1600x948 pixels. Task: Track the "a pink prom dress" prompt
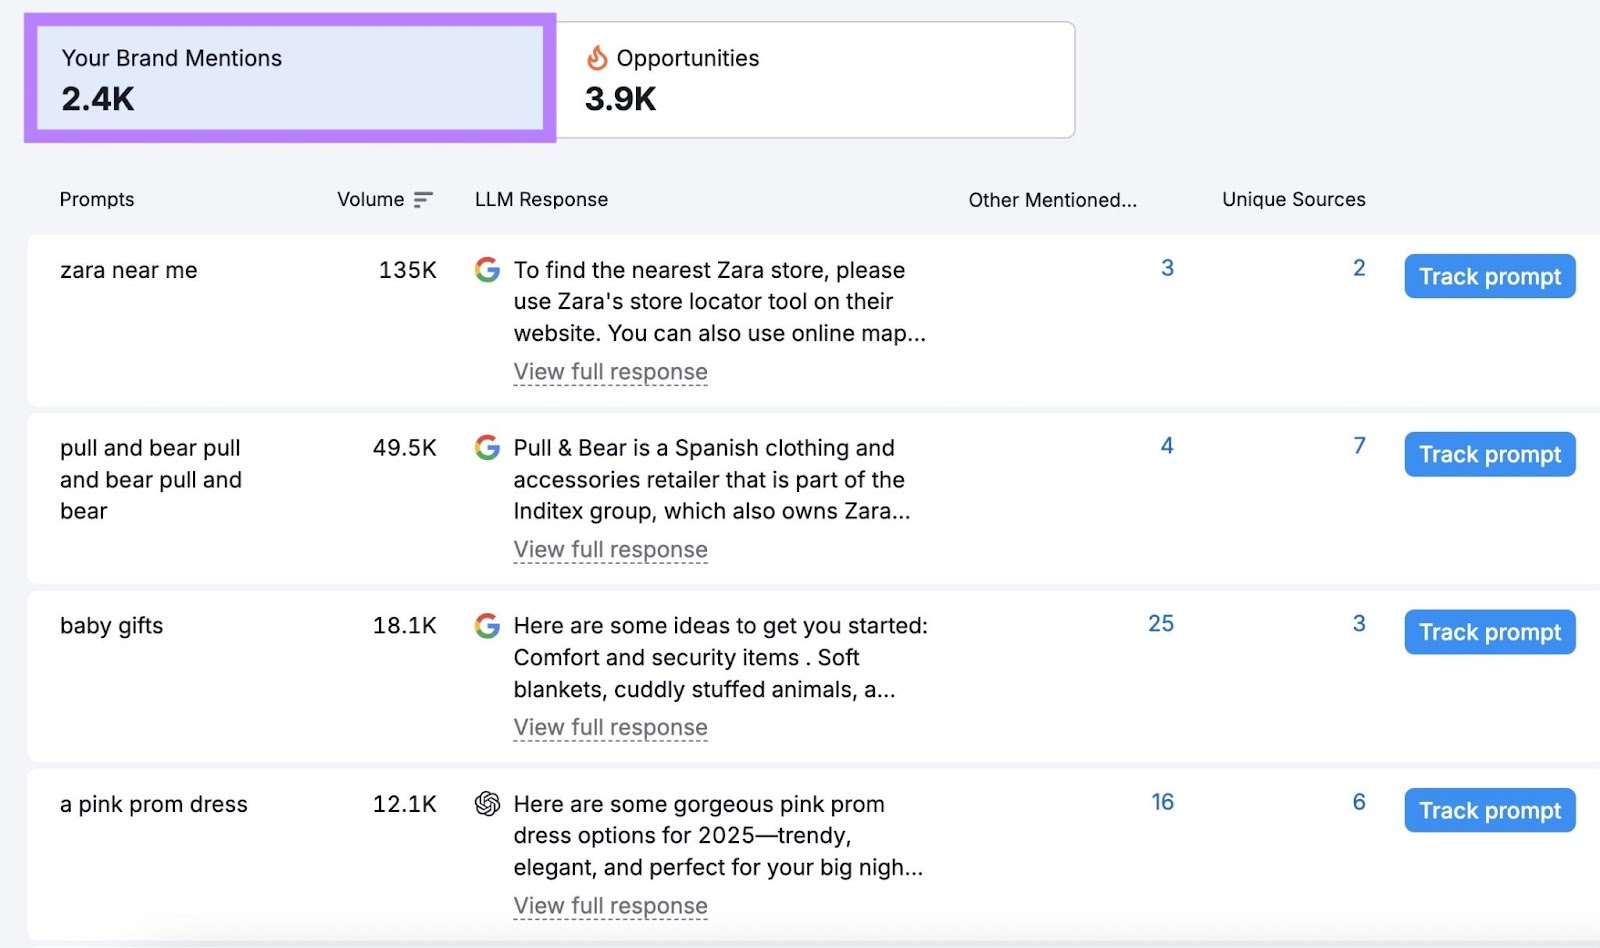point(1489,810)
